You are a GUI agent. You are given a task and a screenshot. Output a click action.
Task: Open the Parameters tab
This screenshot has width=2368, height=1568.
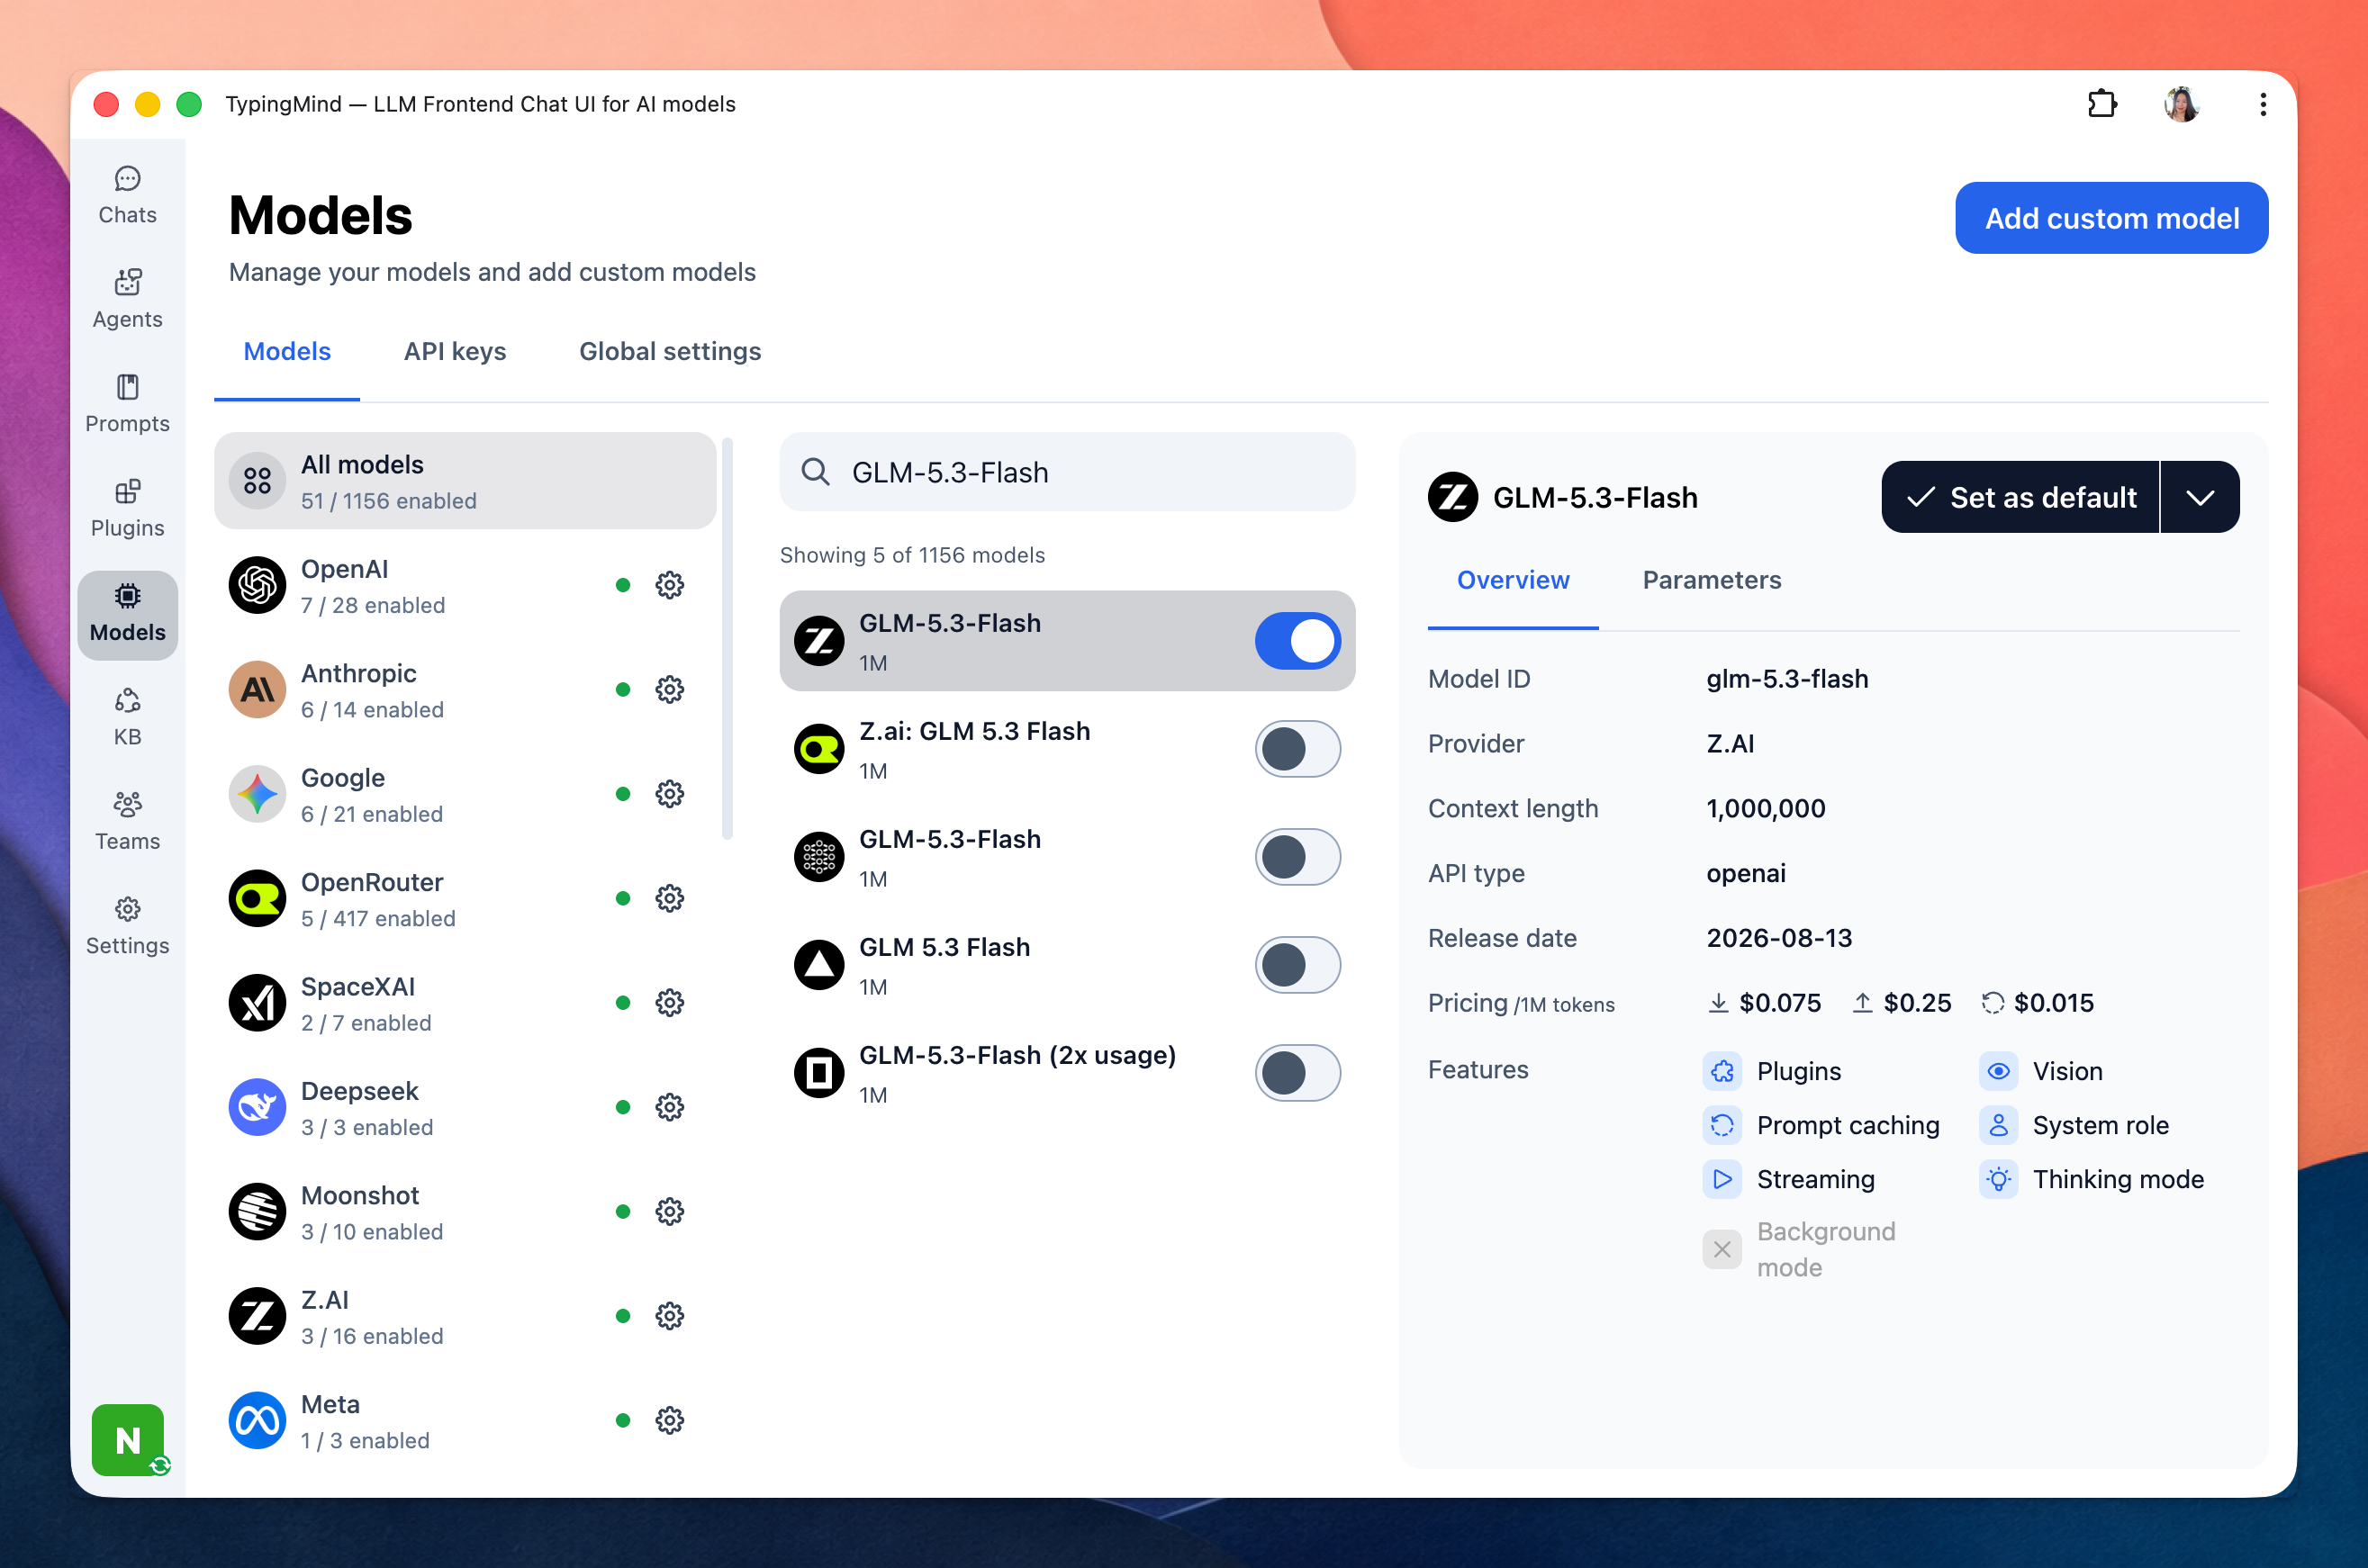(1712, 580)
